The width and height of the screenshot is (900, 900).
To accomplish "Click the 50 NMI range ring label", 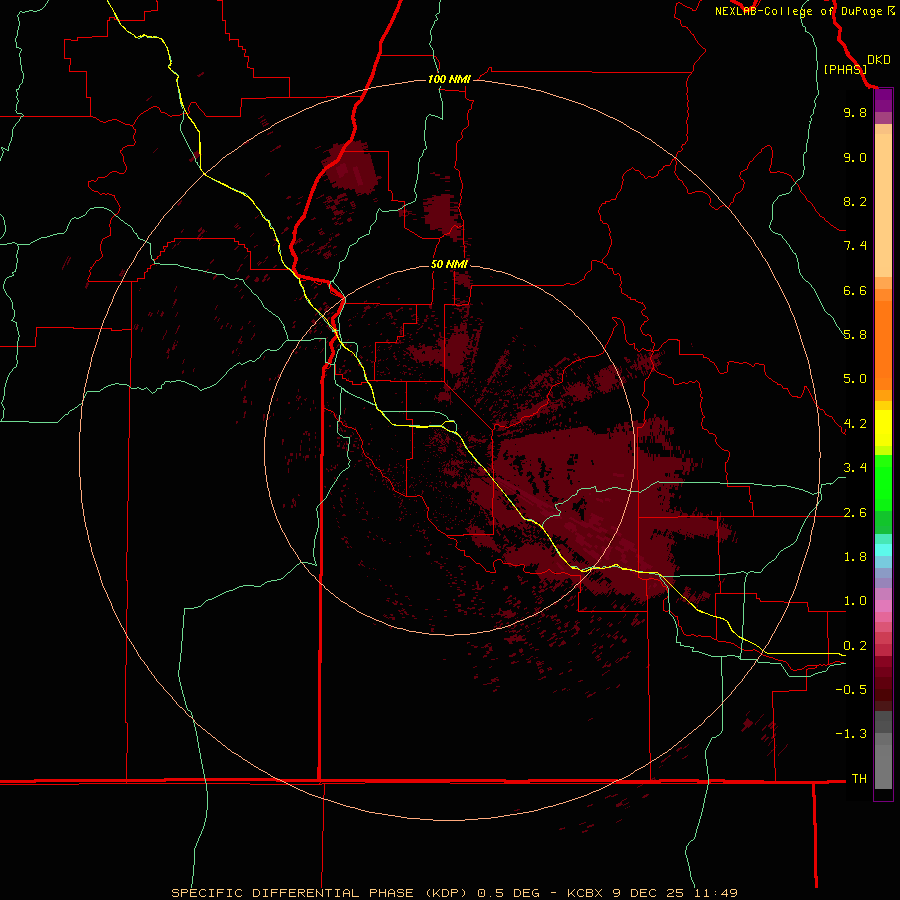I will tap(449, 264).
